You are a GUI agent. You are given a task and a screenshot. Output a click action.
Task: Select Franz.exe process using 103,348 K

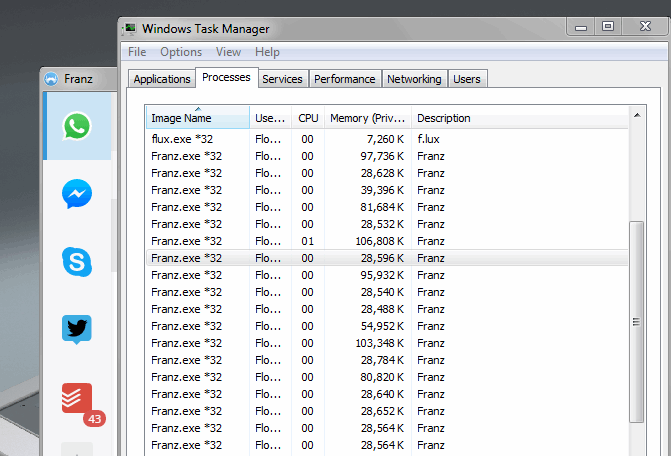(387, 343)
